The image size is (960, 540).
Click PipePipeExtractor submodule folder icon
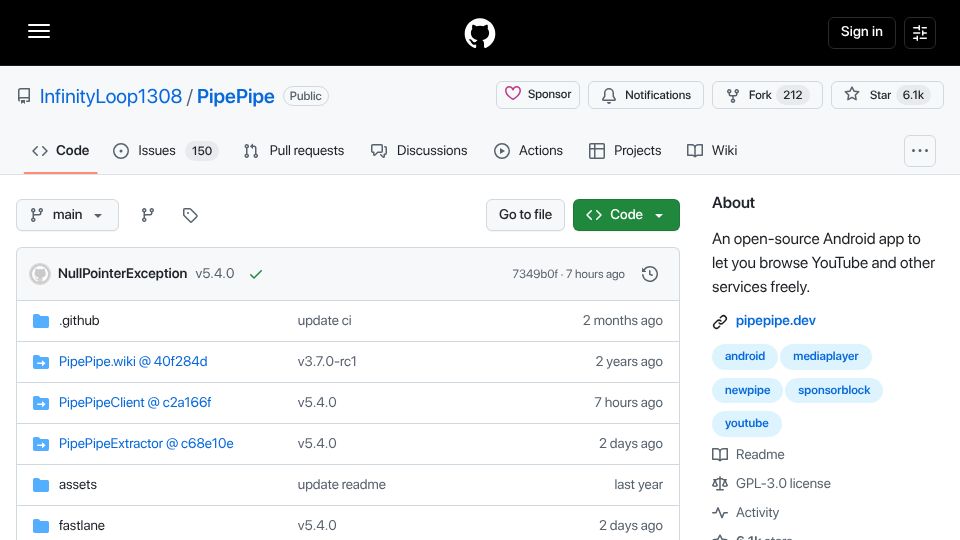(x=41, y=444)
